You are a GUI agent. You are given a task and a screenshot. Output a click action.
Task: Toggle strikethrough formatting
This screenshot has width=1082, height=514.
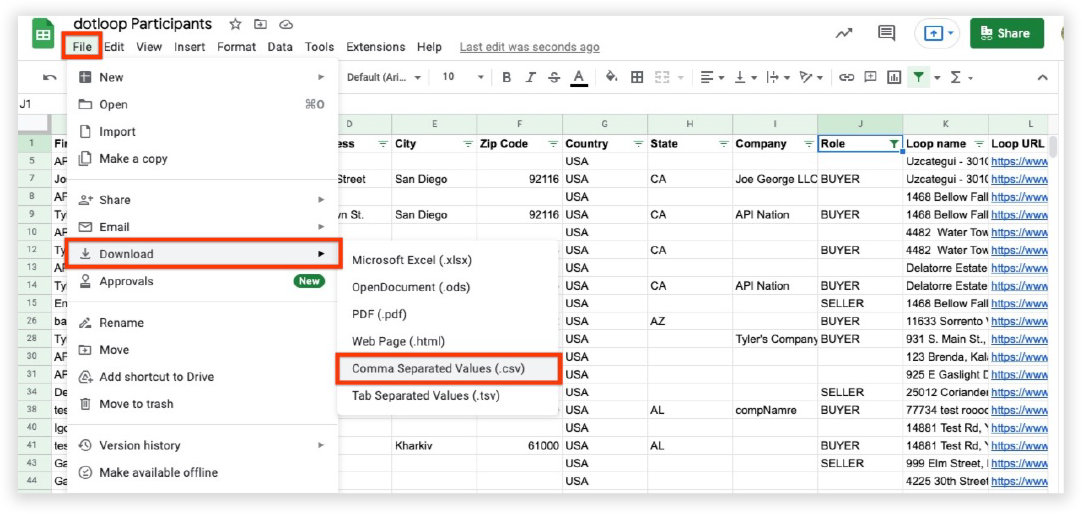554,77
